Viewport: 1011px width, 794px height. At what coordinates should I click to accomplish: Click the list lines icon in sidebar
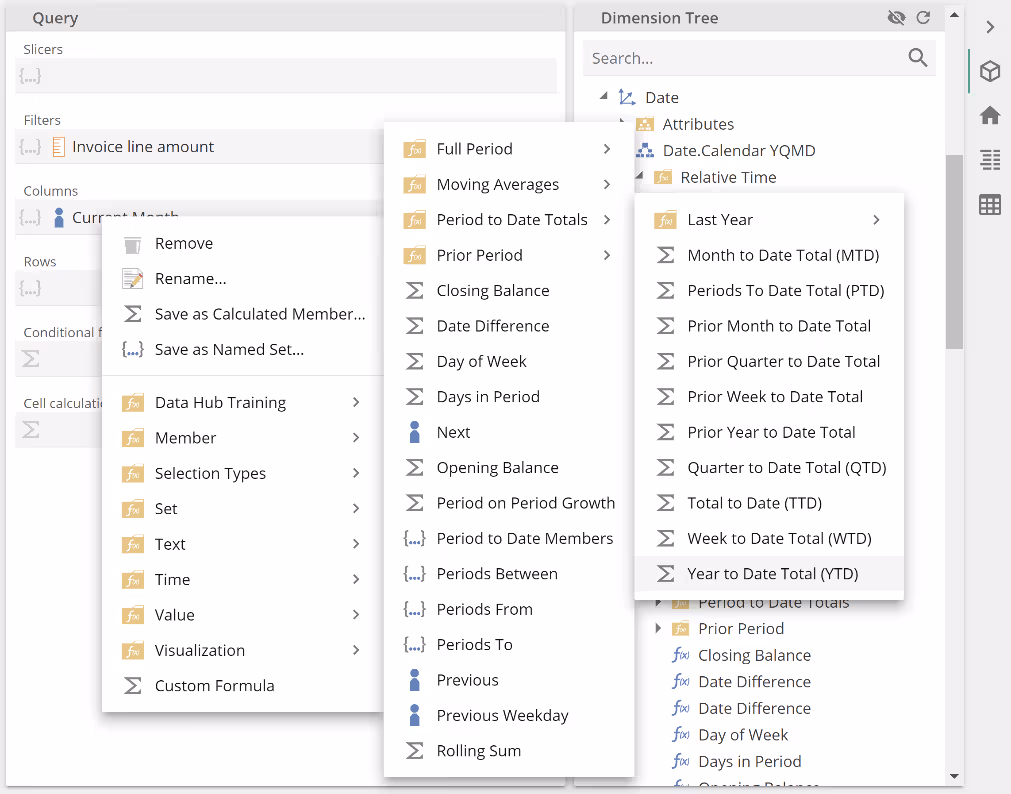coord(989,160)
